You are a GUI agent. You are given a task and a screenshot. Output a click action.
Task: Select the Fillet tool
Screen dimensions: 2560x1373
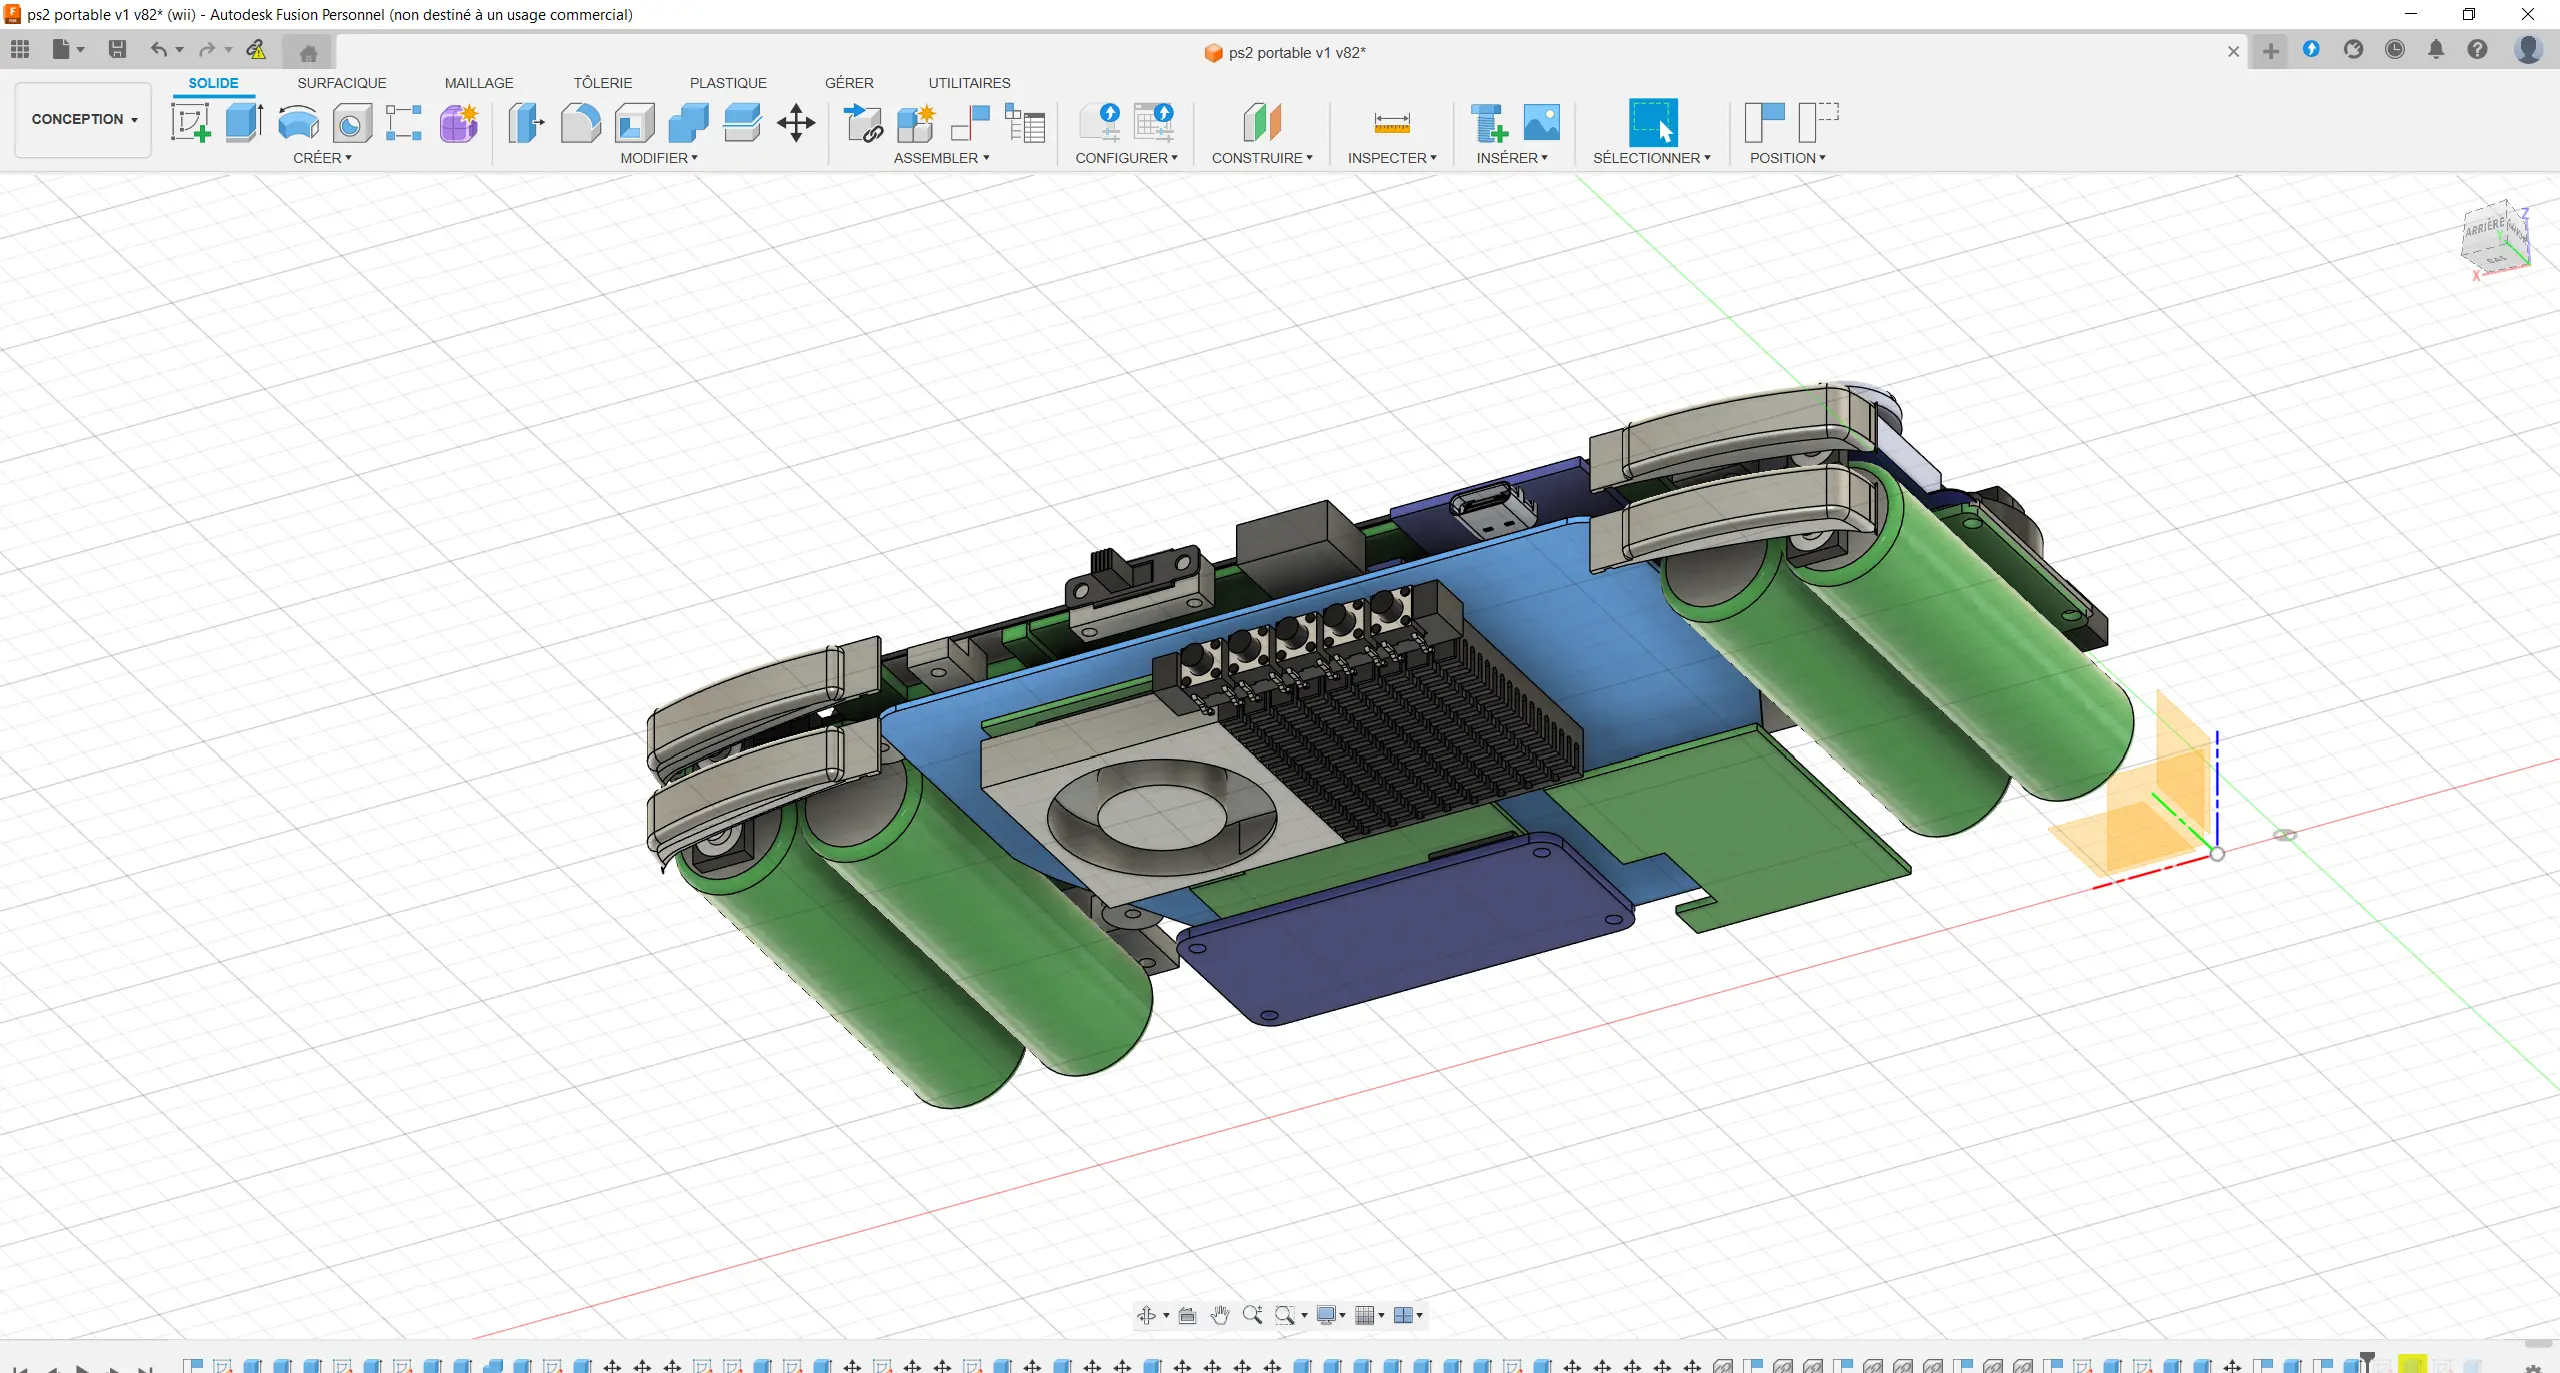coord(580,124)
